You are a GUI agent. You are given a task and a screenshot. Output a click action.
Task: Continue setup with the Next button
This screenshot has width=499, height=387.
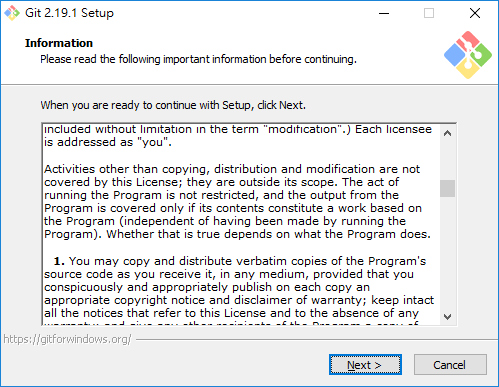pos(365,365)
